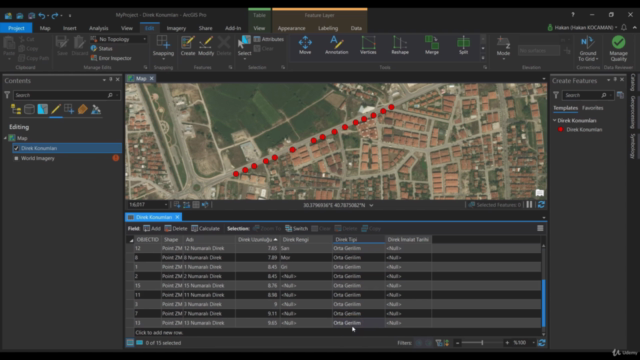Show edit Status
640x360 pixels.
102,49
